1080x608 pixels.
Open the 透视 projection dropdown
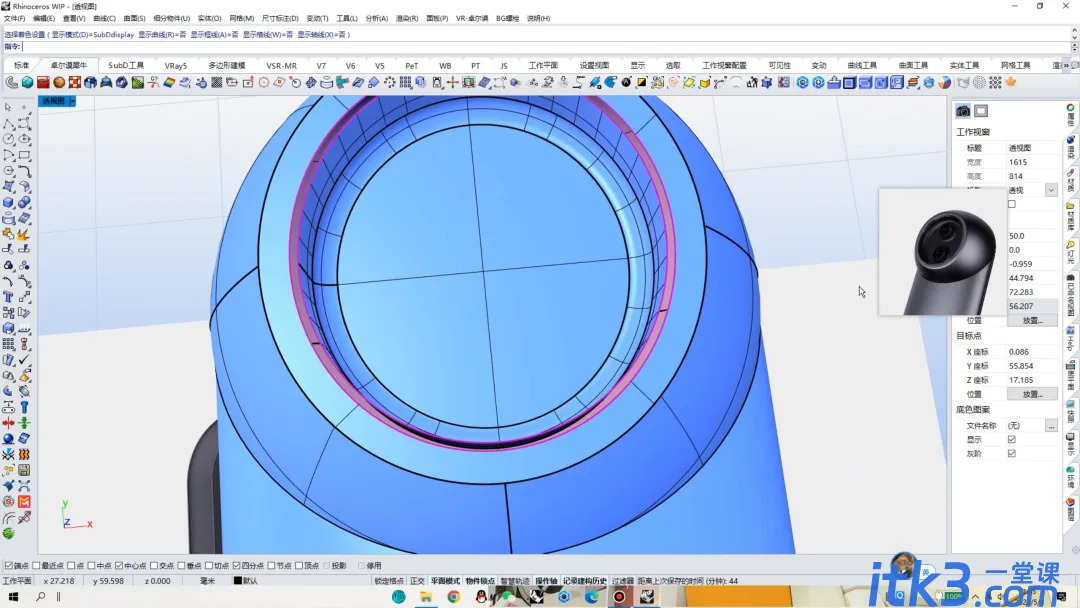[1050, 190]
